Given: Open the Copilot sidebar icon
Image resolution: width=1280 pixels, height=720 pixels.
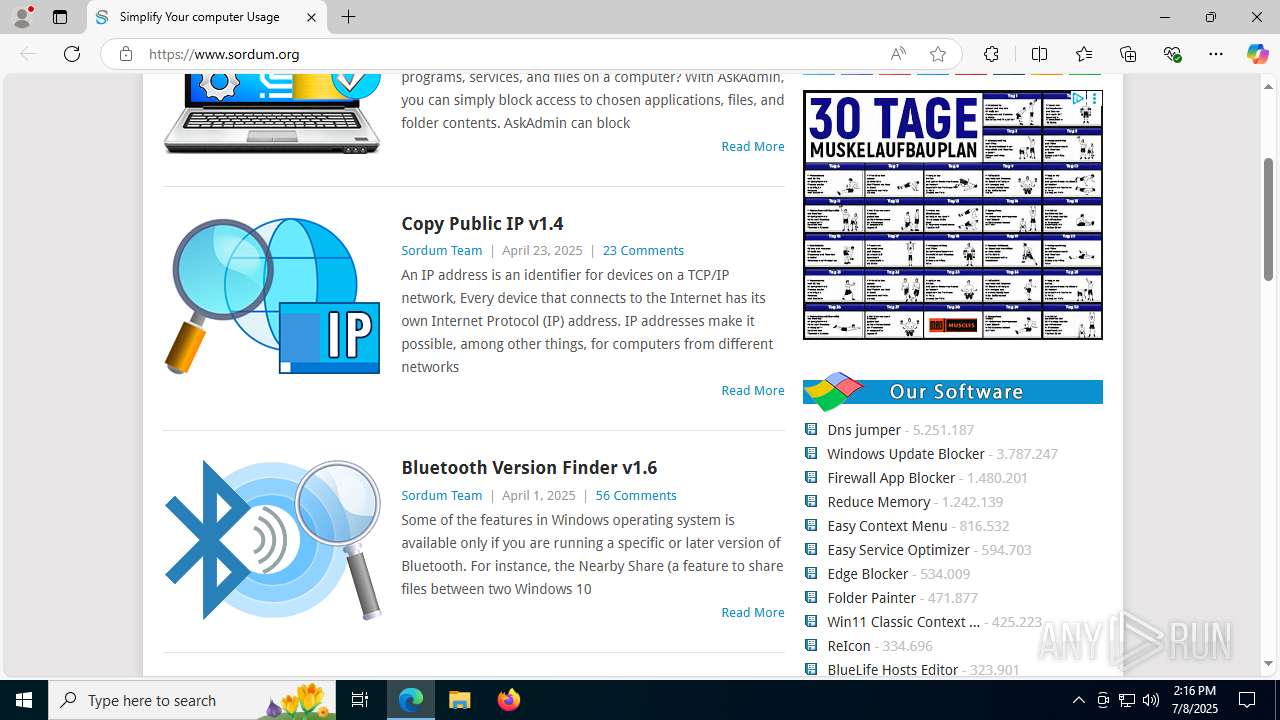Looking at the screenshot, I should click(x=1257, y=54).
